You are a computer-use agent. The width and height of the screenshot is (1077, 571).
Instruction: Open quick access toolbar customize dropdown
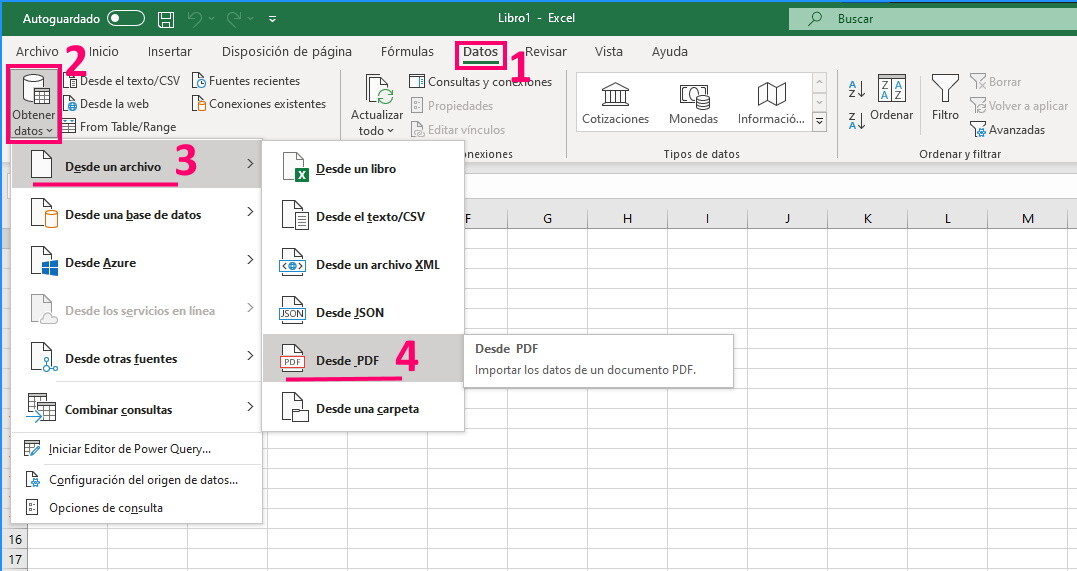point(273,19)
